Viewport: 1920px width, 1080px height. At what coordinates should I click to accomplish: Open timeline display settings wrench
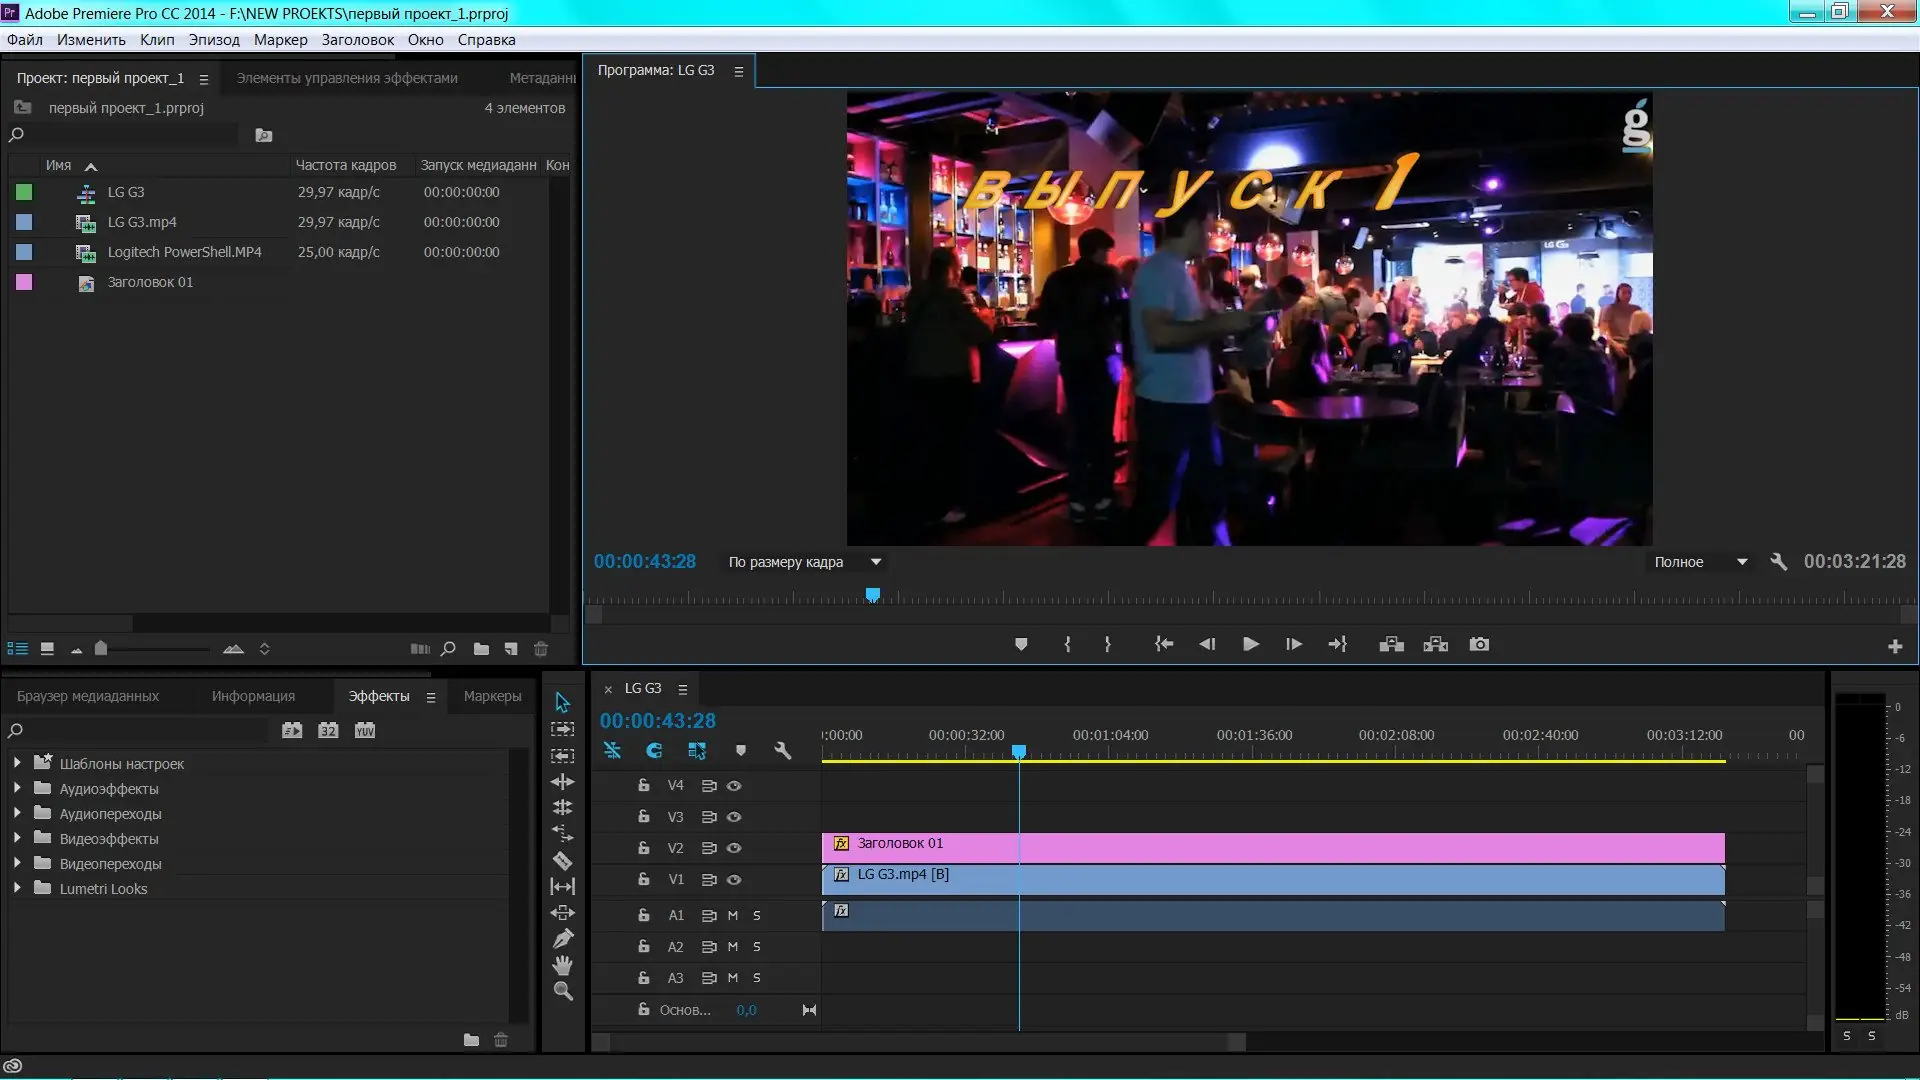[783, 750]
